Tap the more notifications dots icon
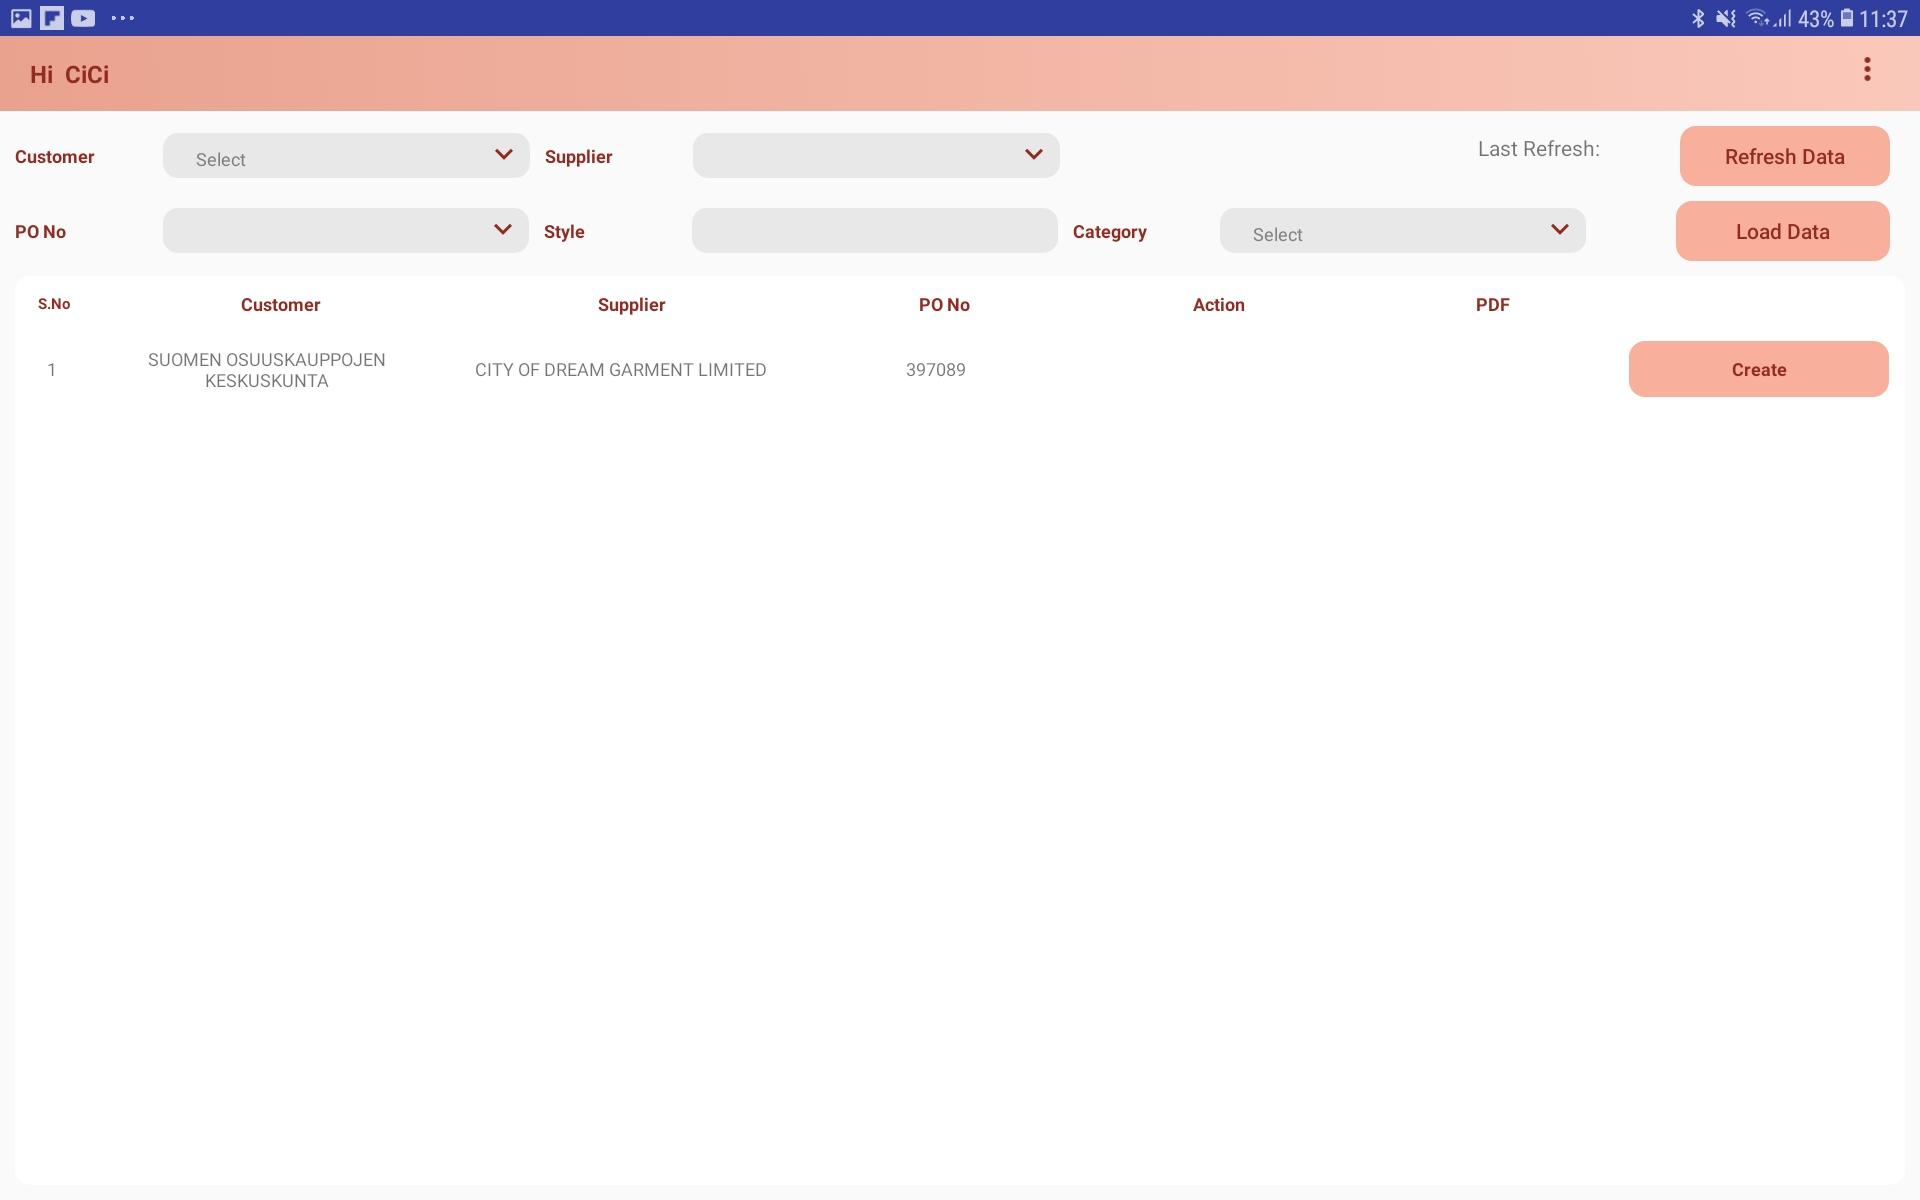Image resolution: width=1920 pixels, height=1200 pixels. click(x=123, y=18)
